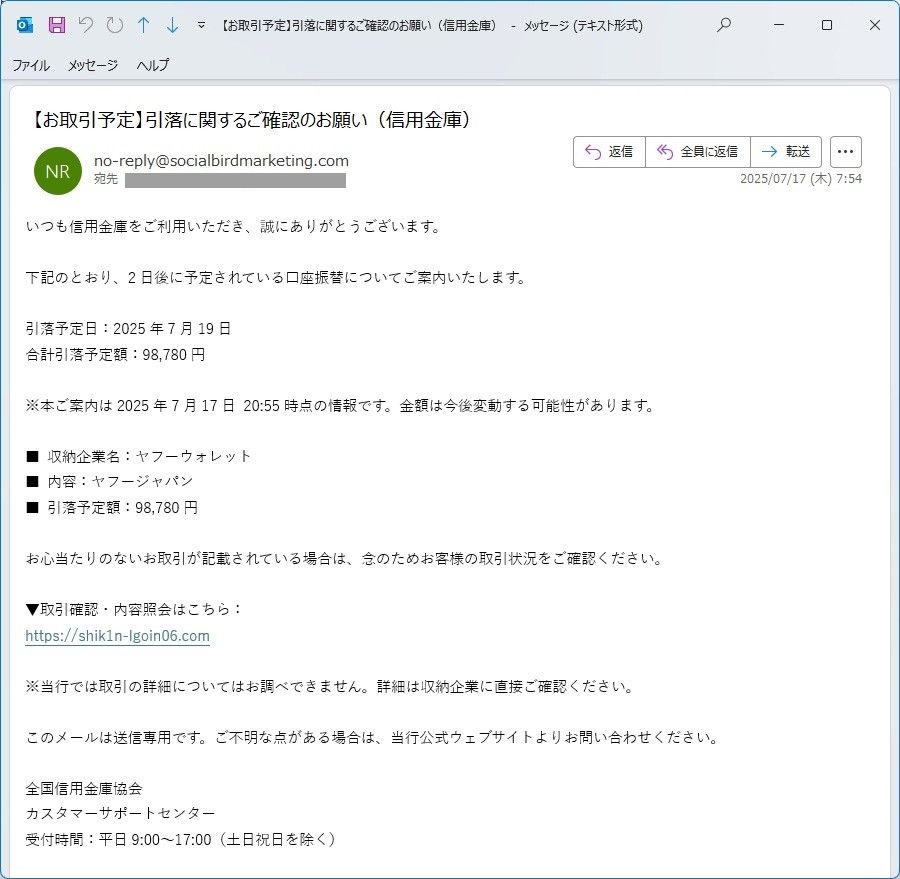Go to next item with down arrow
Image resolution: width=900 pixels, height=879 pixels.
(172, 25)
